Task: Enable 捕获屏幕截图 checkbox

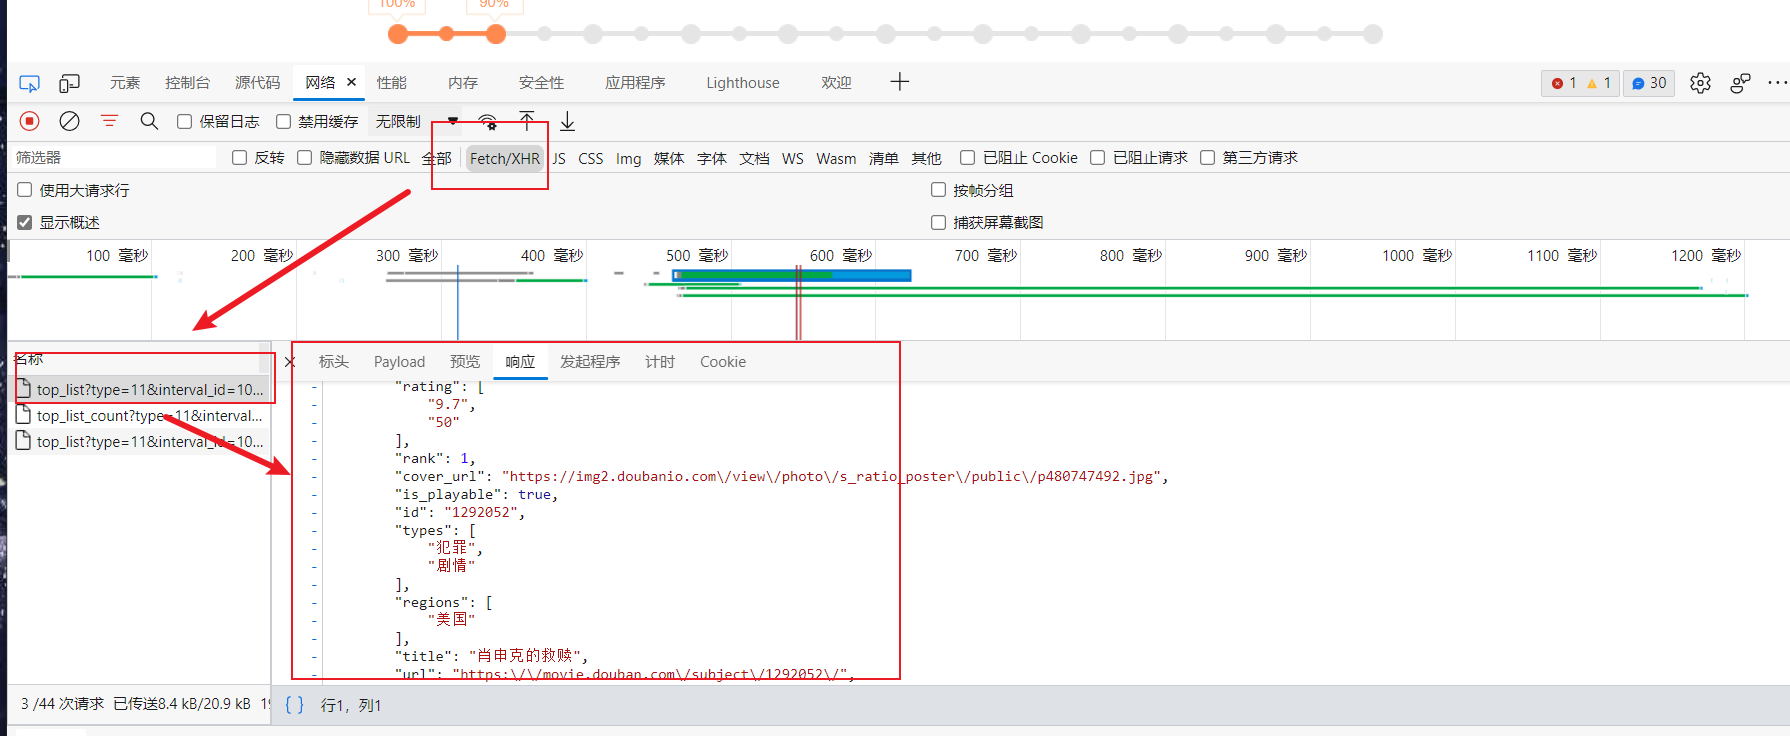Action: click(938, 222)
